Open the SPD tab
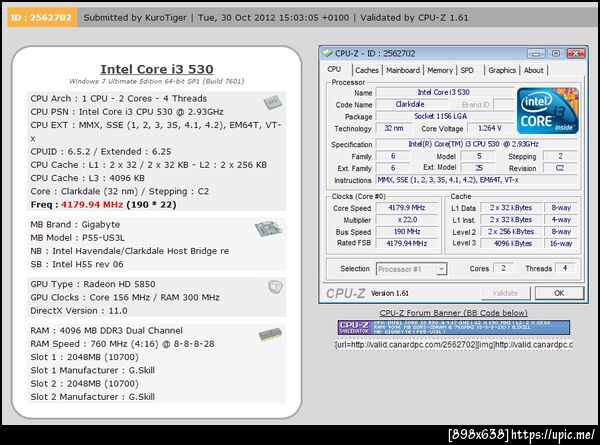 [x=467, y=70]
